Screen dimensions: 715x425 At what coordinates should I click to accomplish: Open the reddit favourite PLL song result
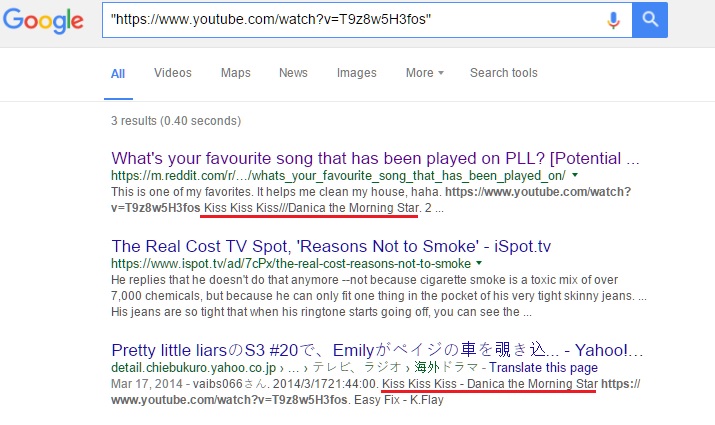click(x=375, y=158)
